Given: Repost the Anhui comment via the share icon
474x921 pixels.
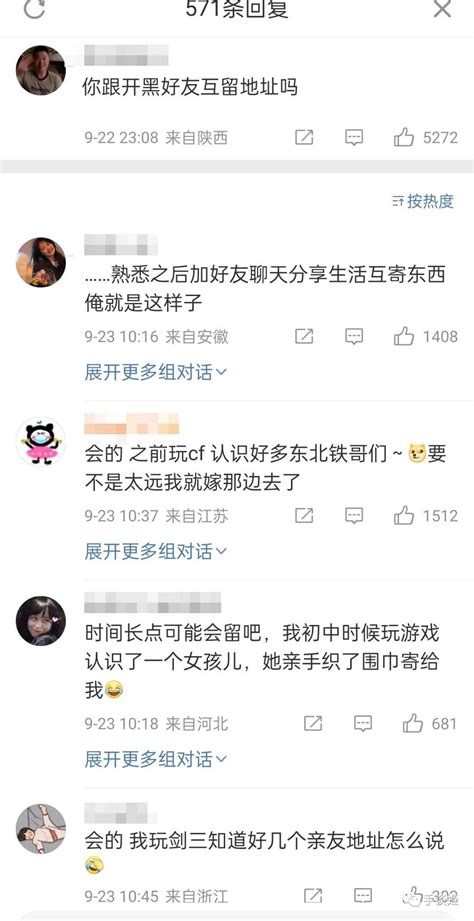Looking at the screenshot, I should point(304,337).
